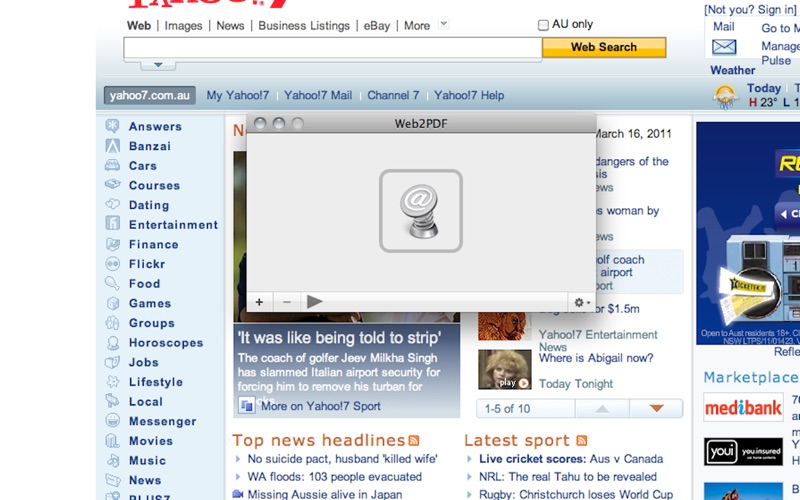Screen dimensions: 800x500
Task: Click the Cars sidebar icon
Action: [x=112, y=165]
